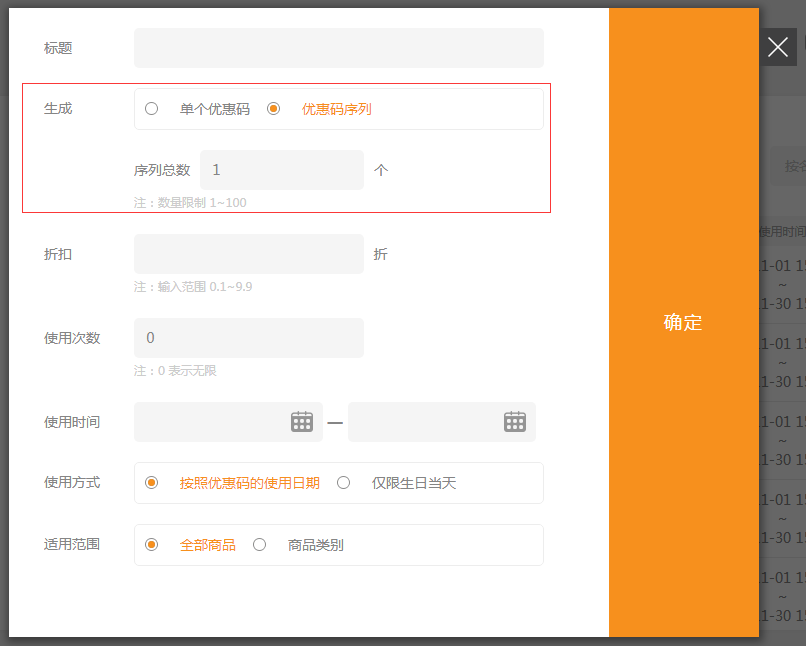Click the 标题 field label
Image resolution: width=806 pixels, height=646 pixels.
pyautogui.click(x=58, y=48)
